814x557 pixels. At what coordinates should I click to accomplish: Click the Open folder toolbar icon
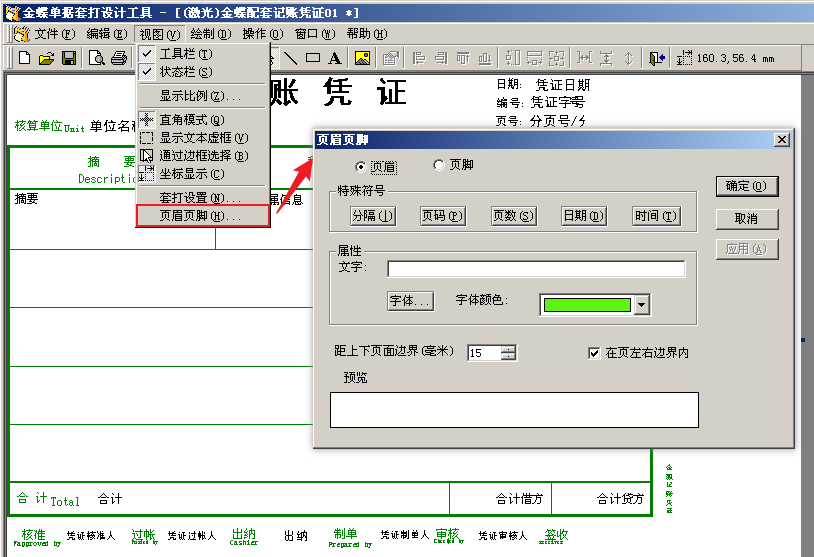(x=46, y=58)
